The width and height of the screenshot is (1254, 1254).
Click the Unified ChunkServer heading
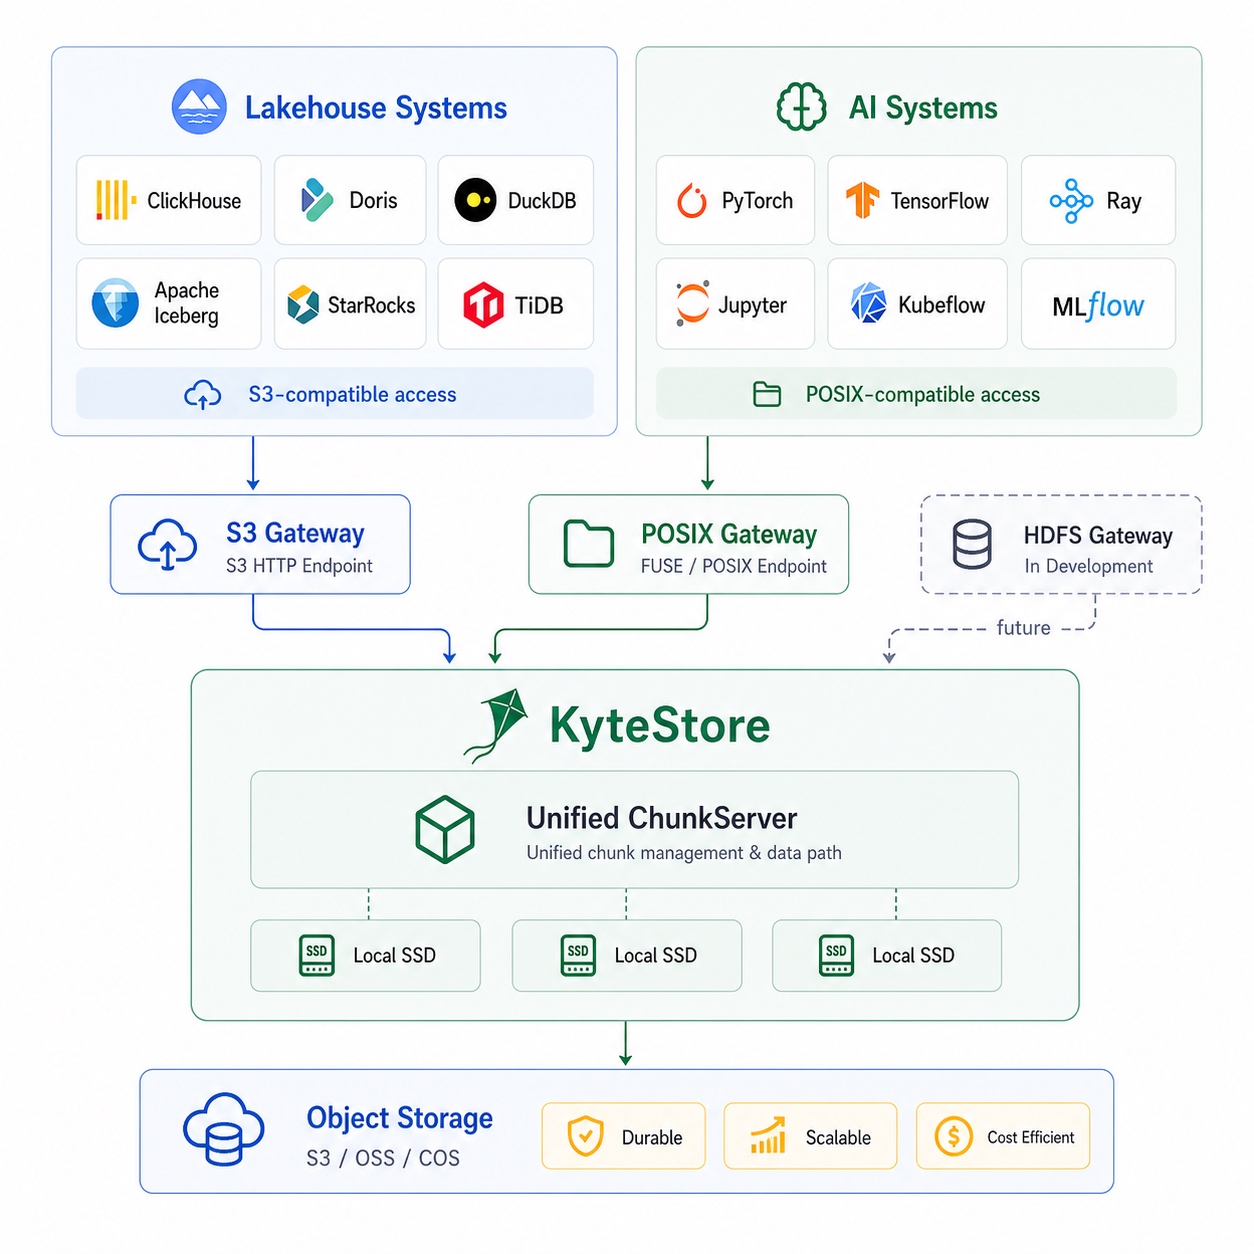662,818
